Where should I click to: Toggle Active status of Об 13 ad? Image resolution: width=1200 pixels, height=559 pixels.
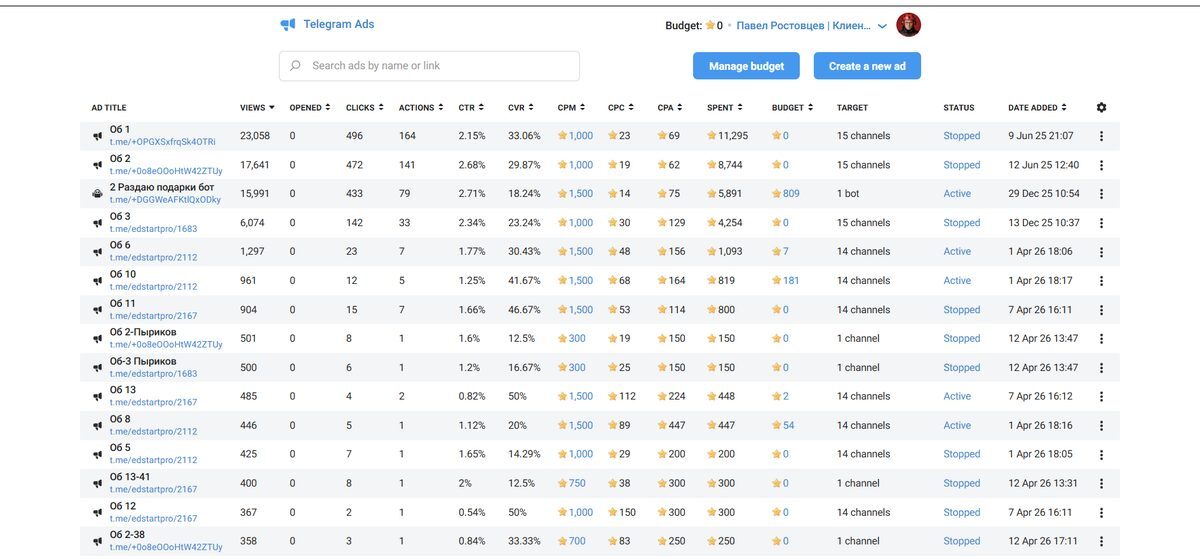pos(957,397)
